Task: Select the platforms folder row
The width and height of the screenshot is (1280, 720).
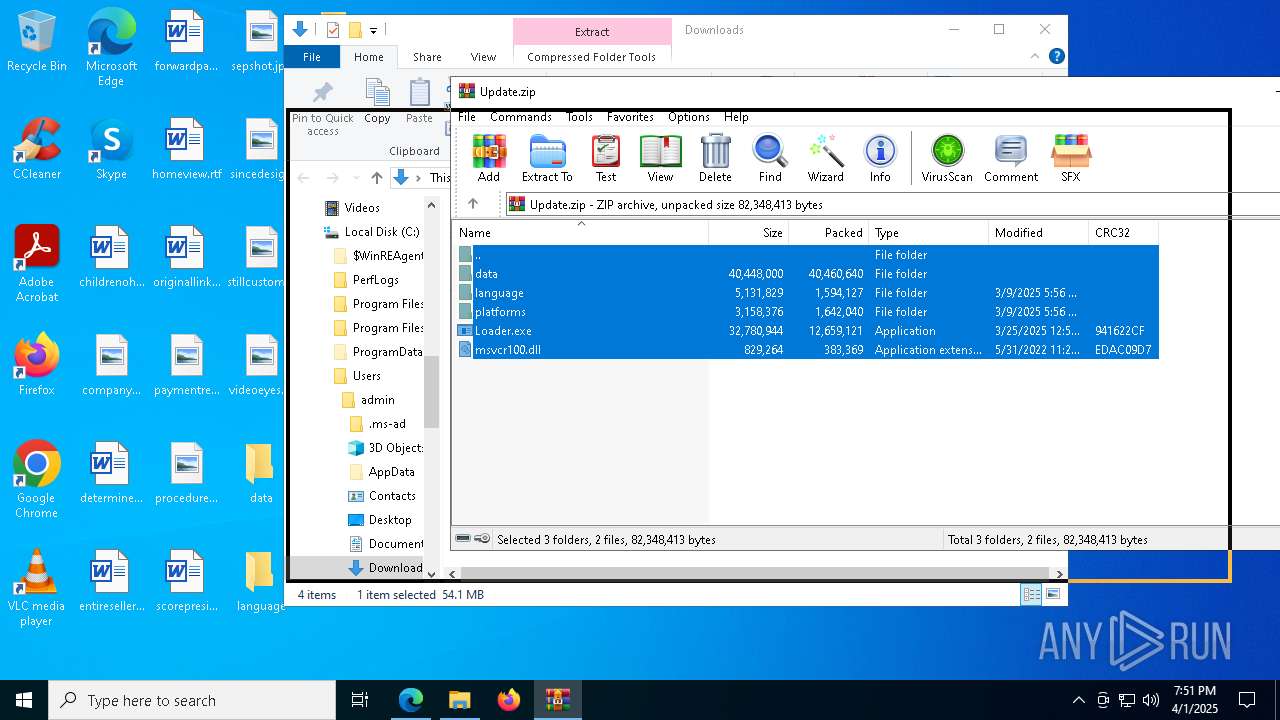Action: point(807,312)
